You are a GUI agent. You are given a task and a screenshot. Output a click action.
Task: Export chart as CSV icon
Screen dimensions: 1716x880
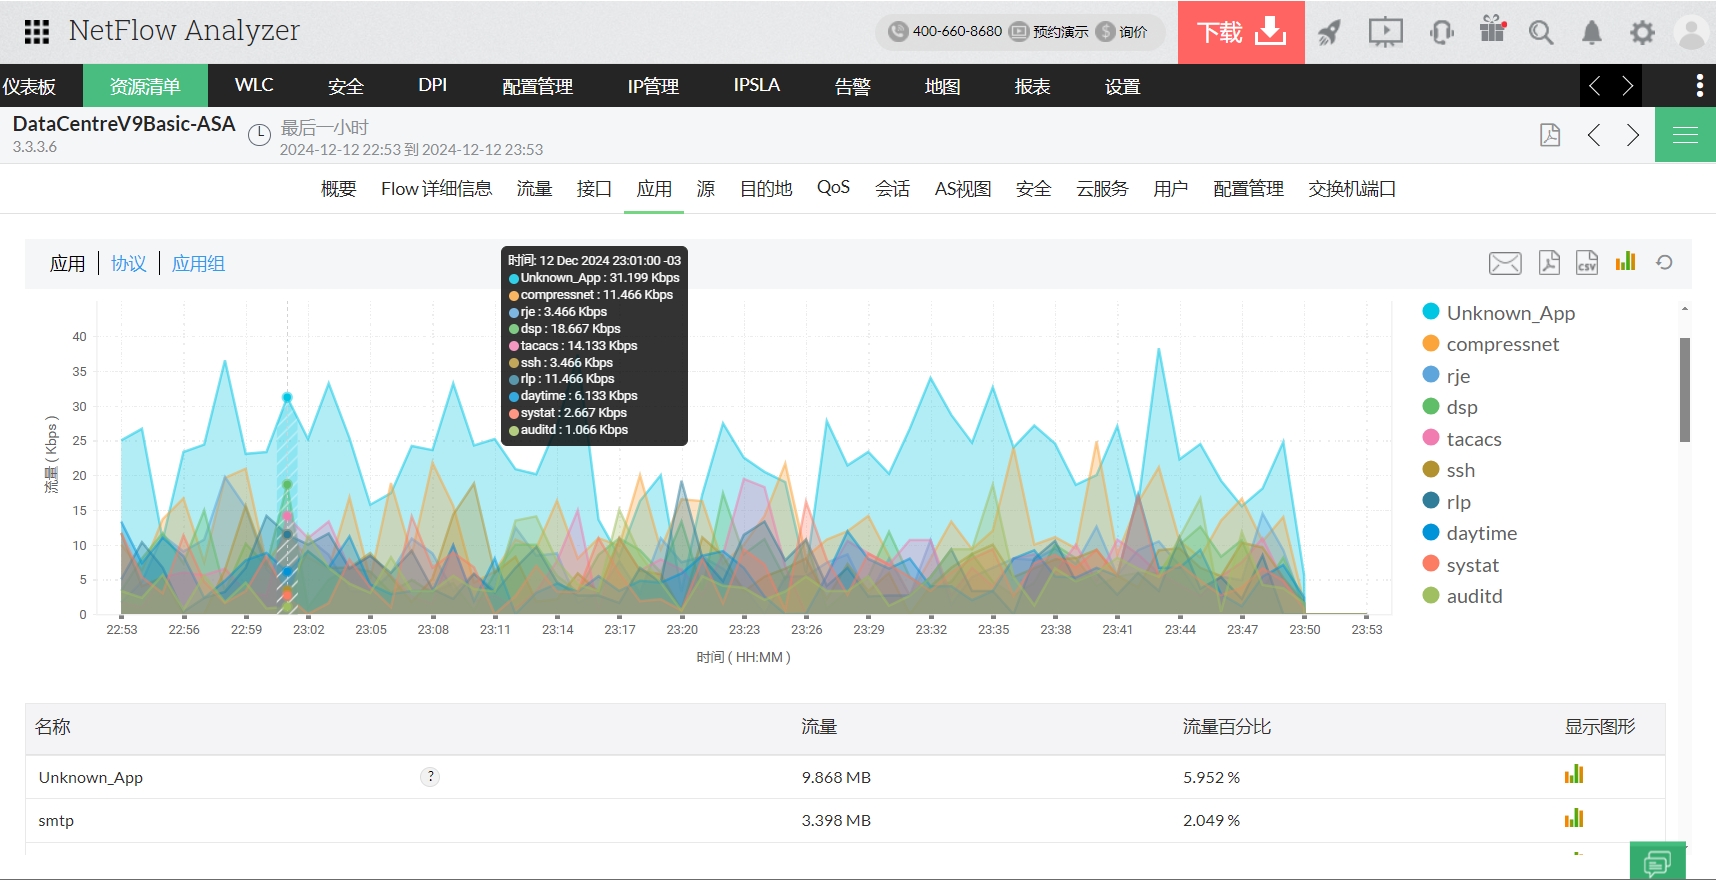(1586, 262)
